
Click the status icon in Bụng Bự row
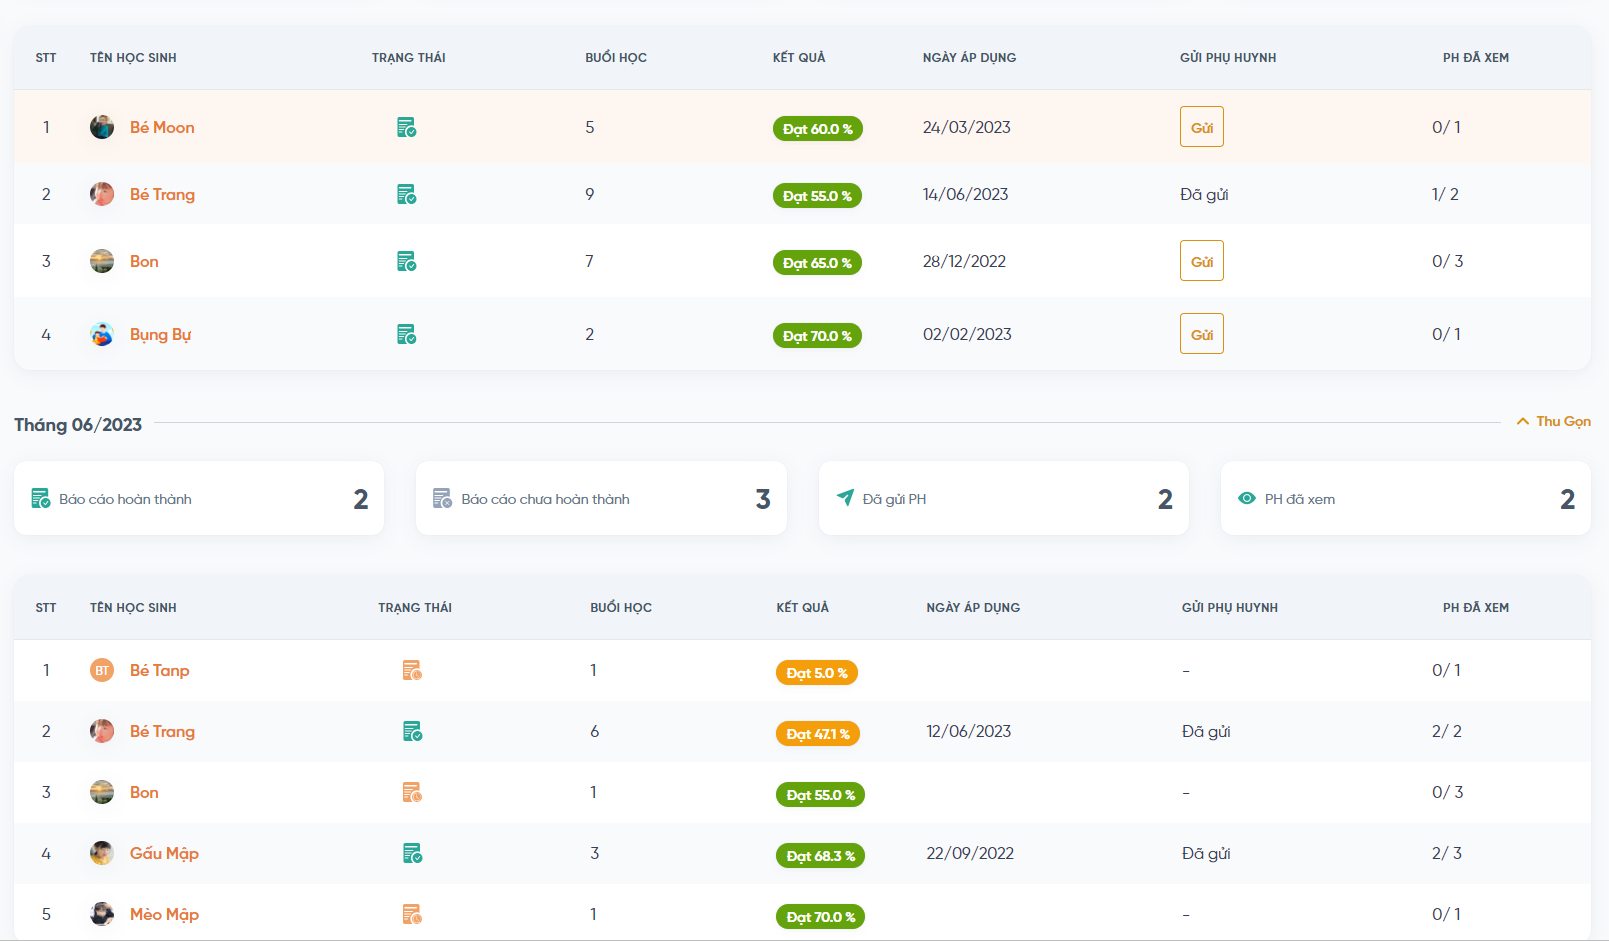pyautogui.click(x=406, y=335)
